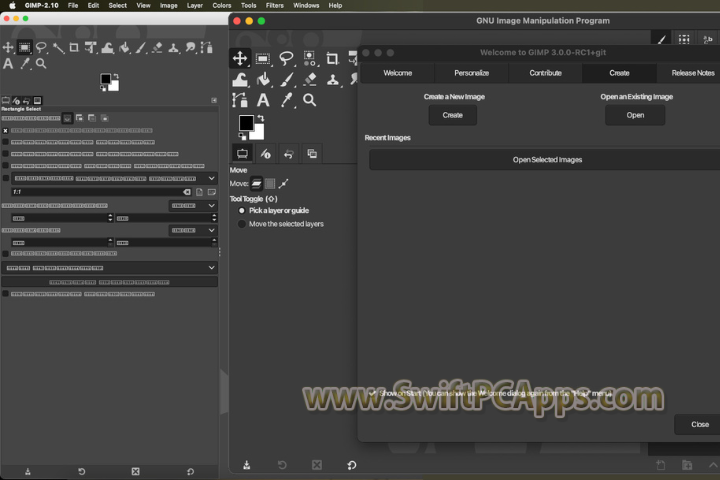Select Free Select lasso in GIMP 3.0 toolbox
The width and height of the screenshot is (720, 480).
tap(286, 58)
